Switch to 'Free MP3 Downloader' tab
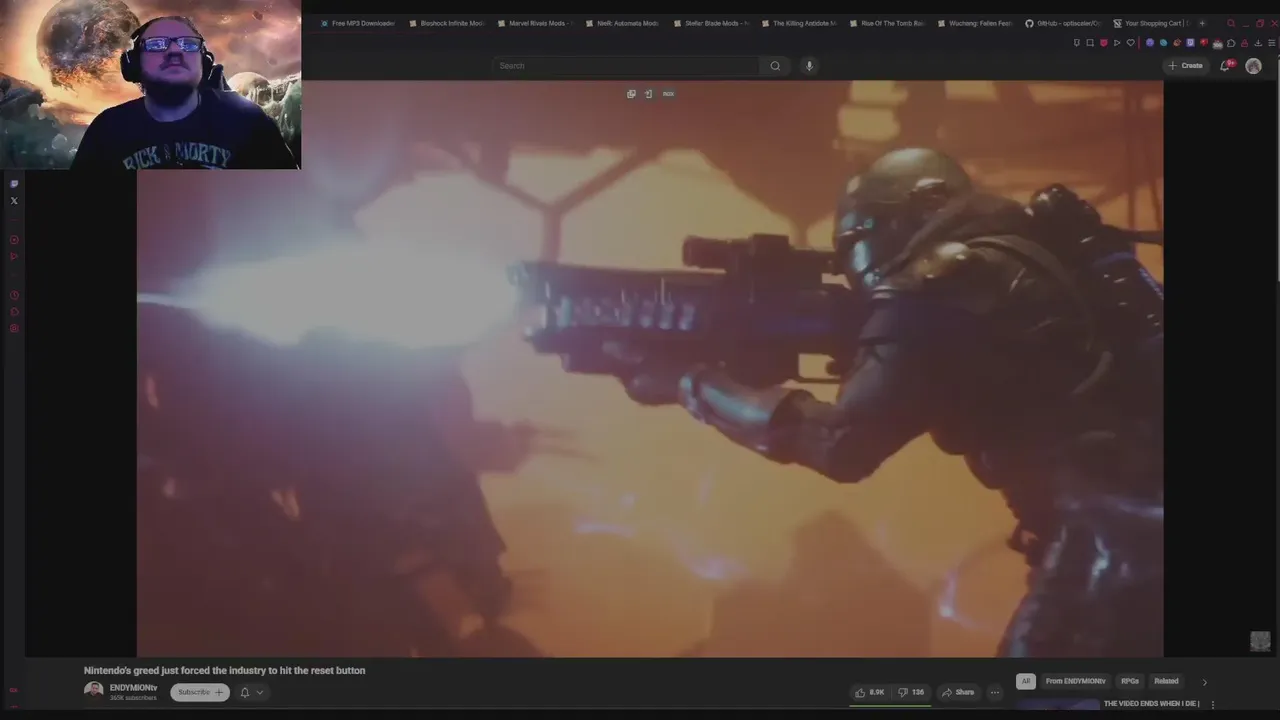This screenshot has width=1280, height=720. [358, 23]
